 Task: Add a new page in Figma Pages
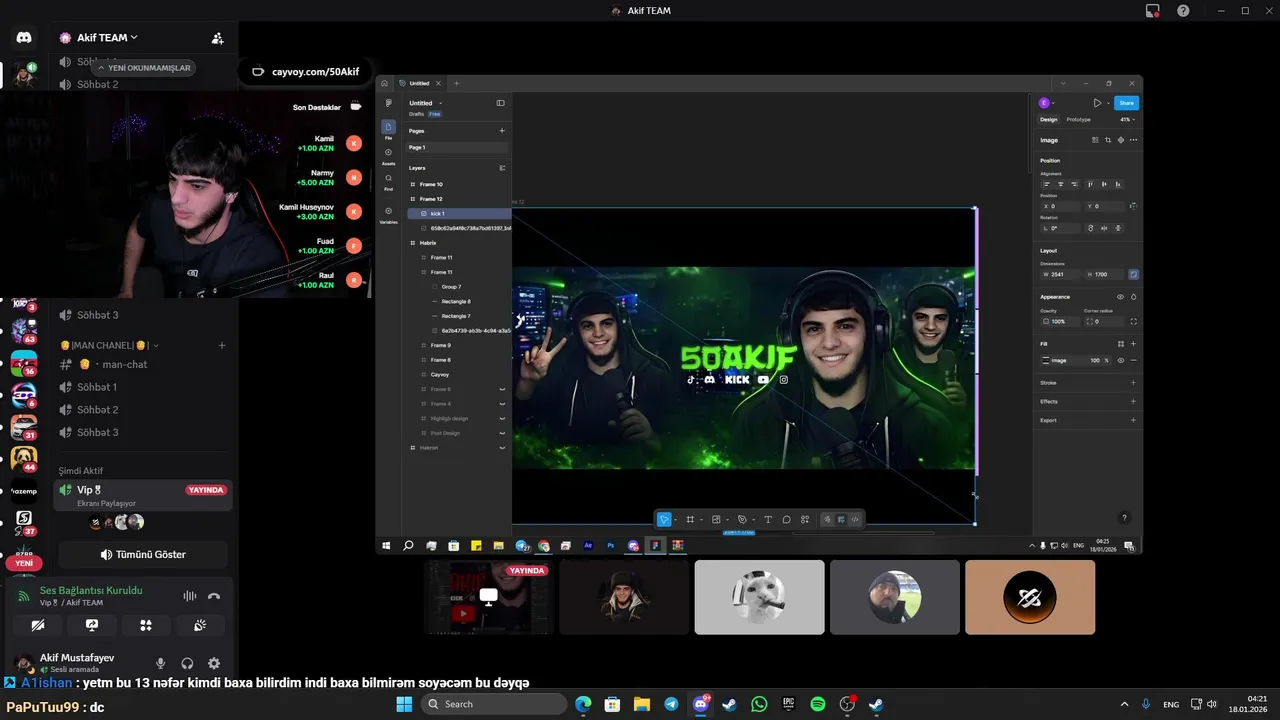(x=502, y=131)
